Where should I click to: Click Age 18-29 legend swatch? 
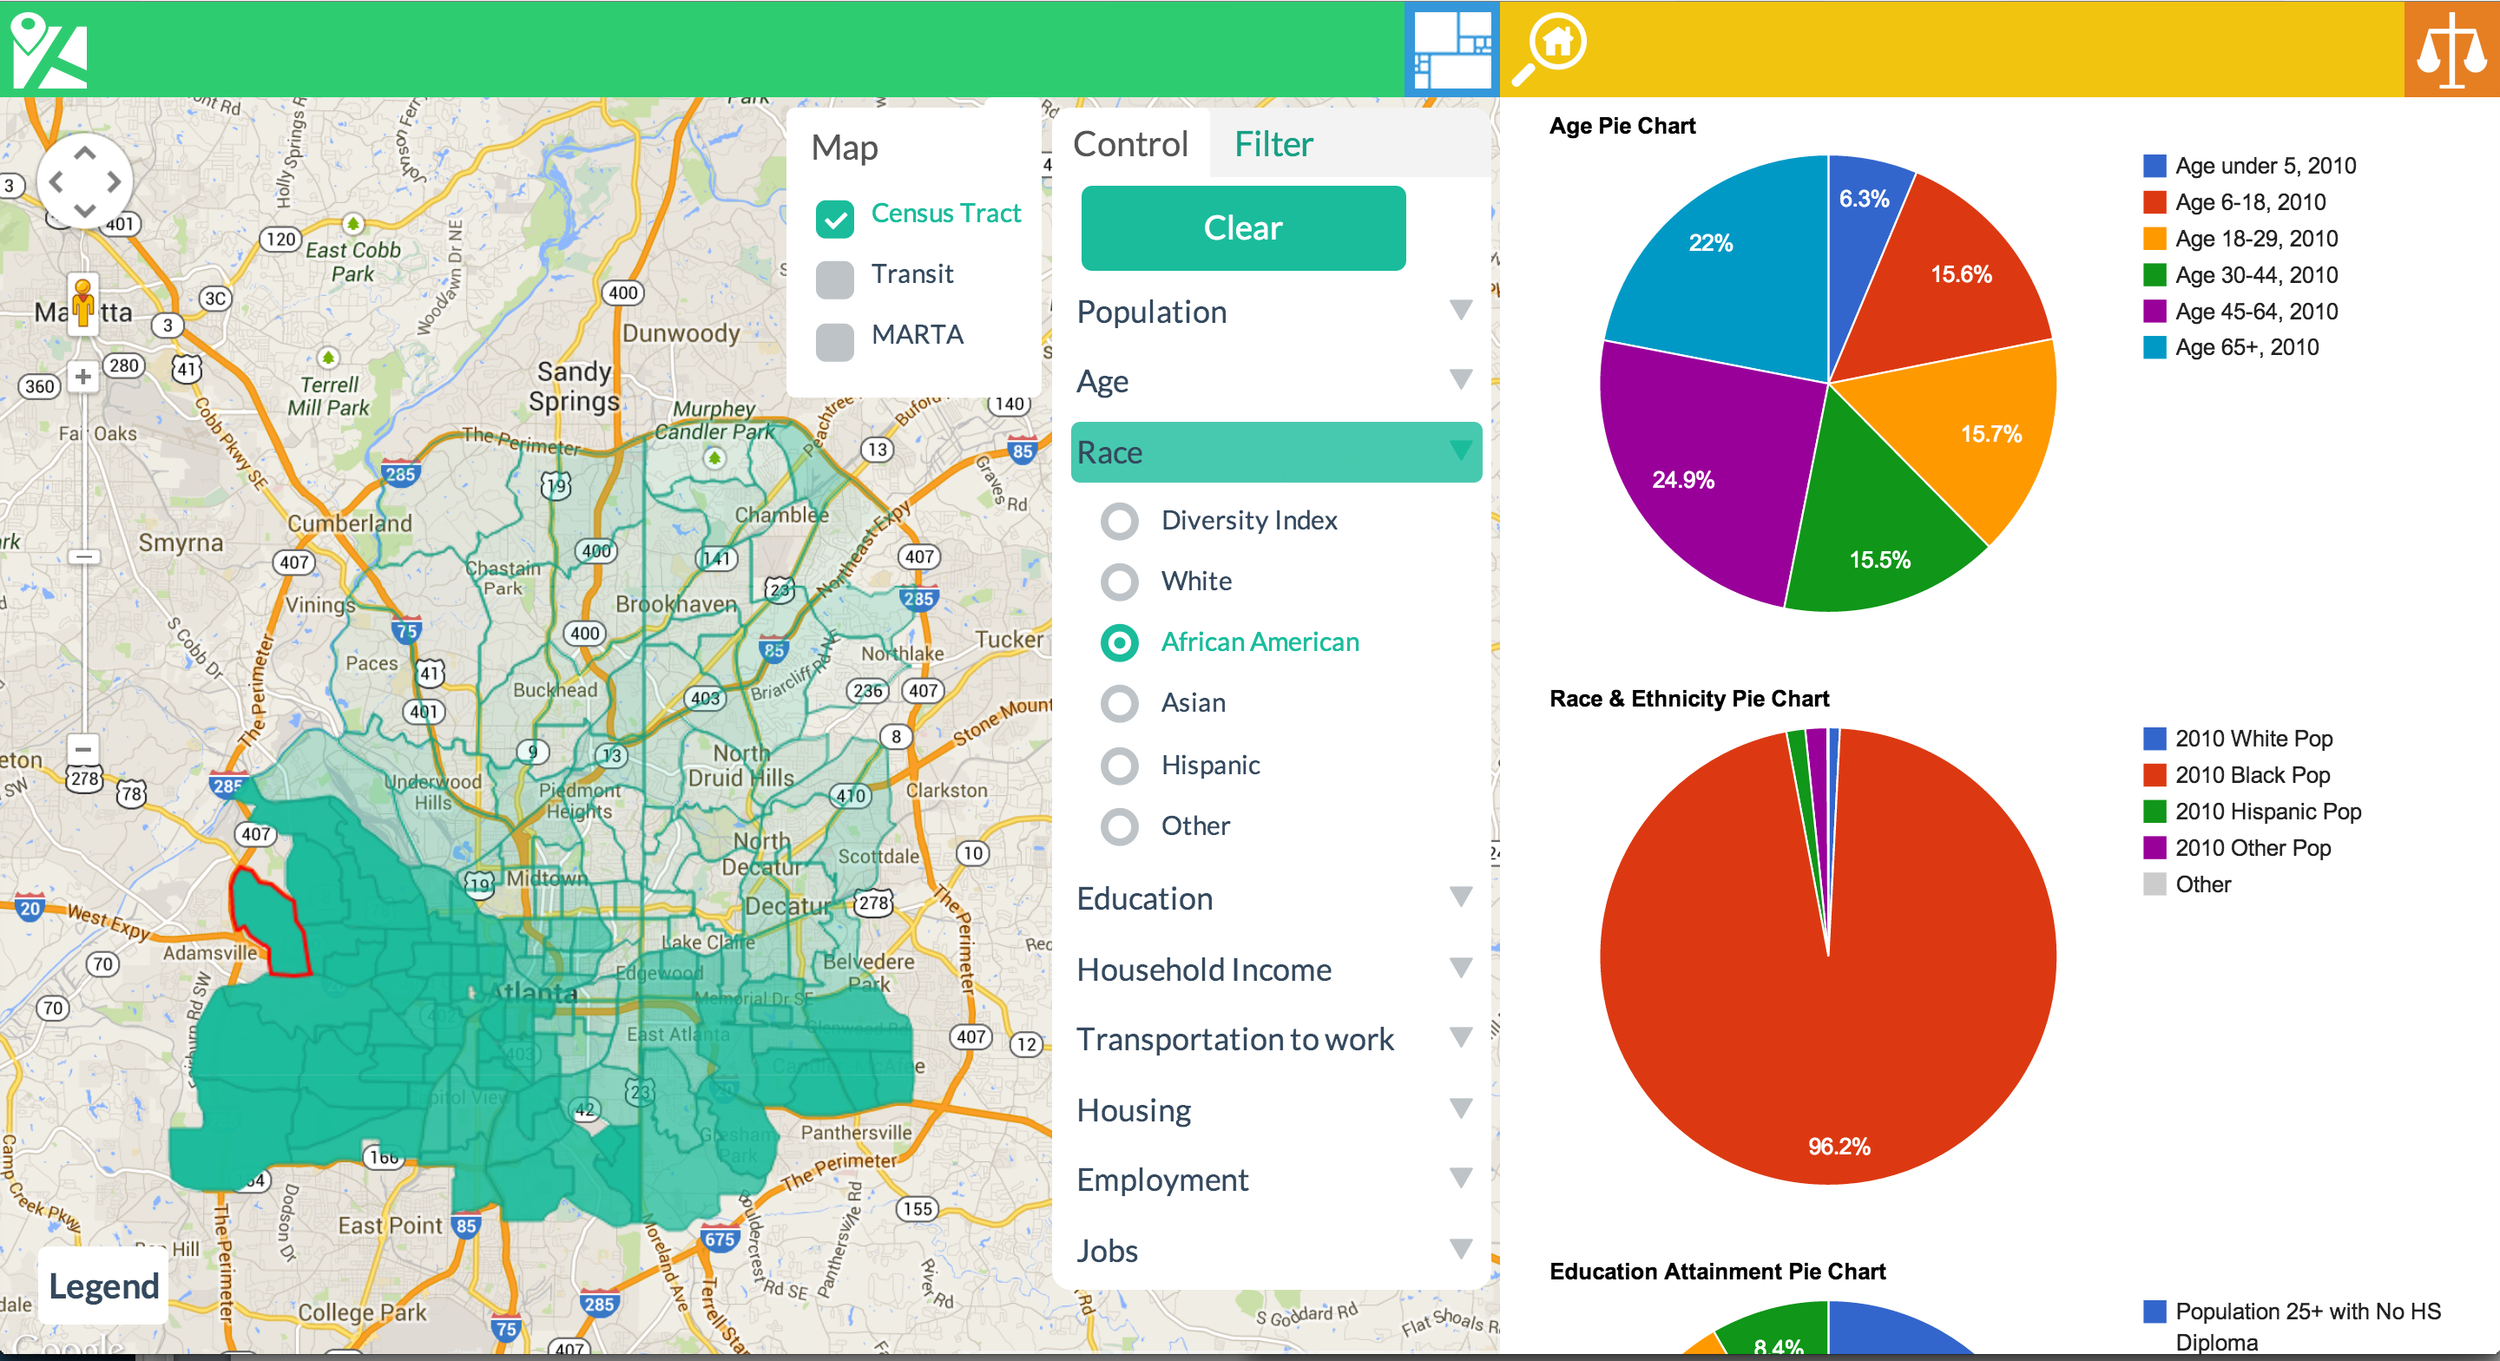(2154, 238)
